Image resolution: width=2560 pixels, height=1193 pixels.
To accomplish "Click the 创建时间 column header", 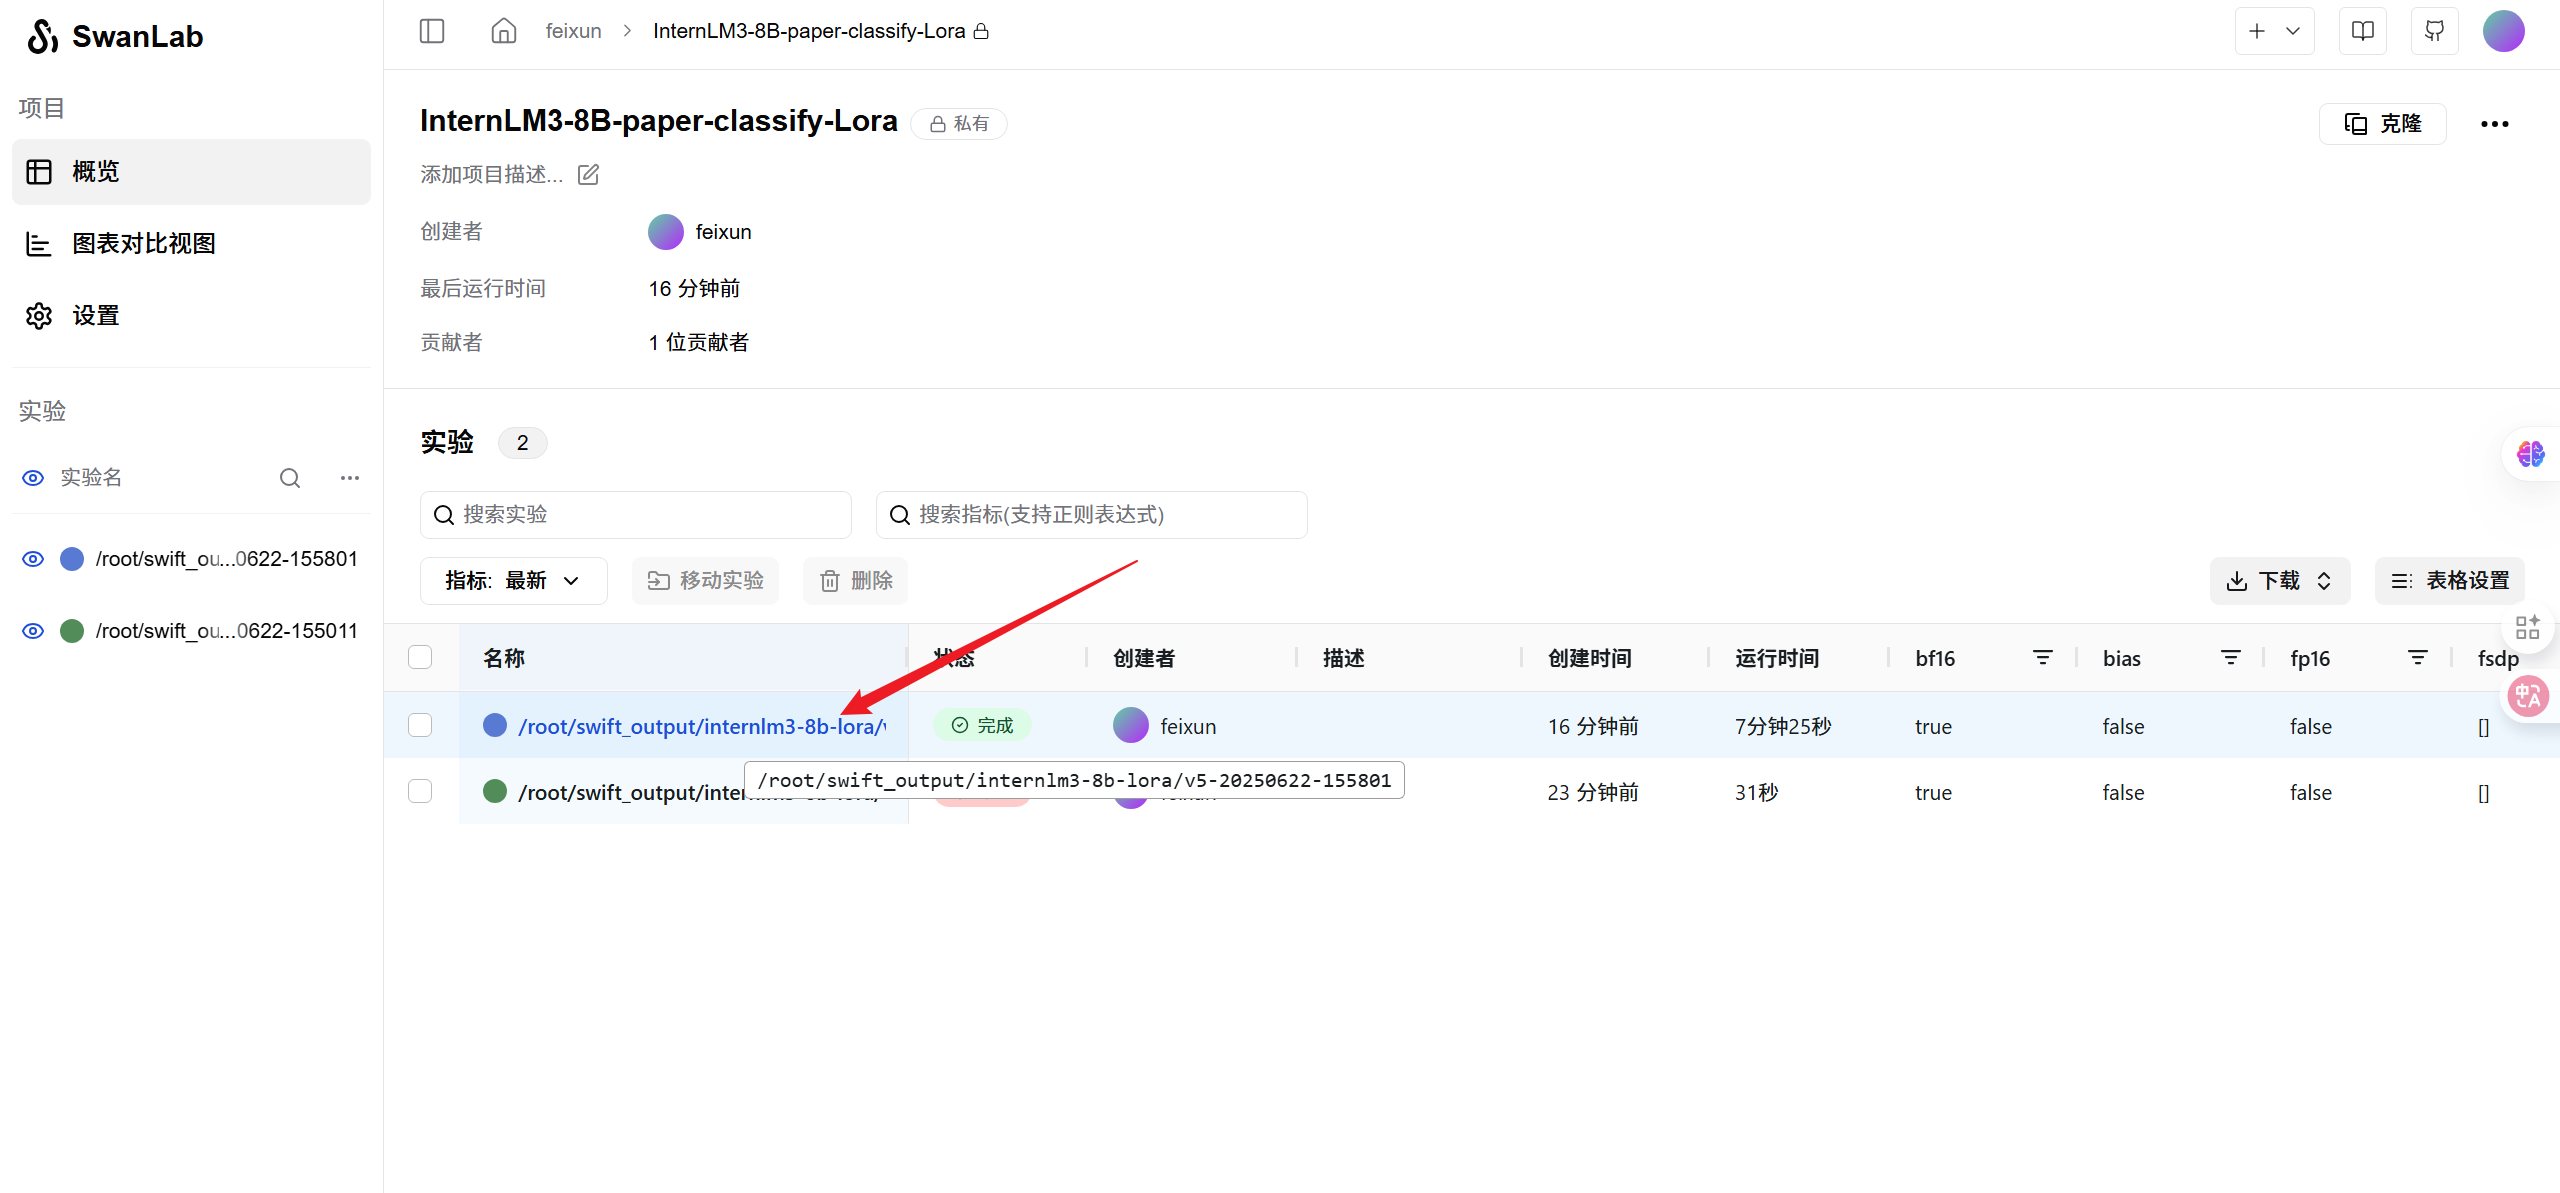I will (x=1590, y=658).
